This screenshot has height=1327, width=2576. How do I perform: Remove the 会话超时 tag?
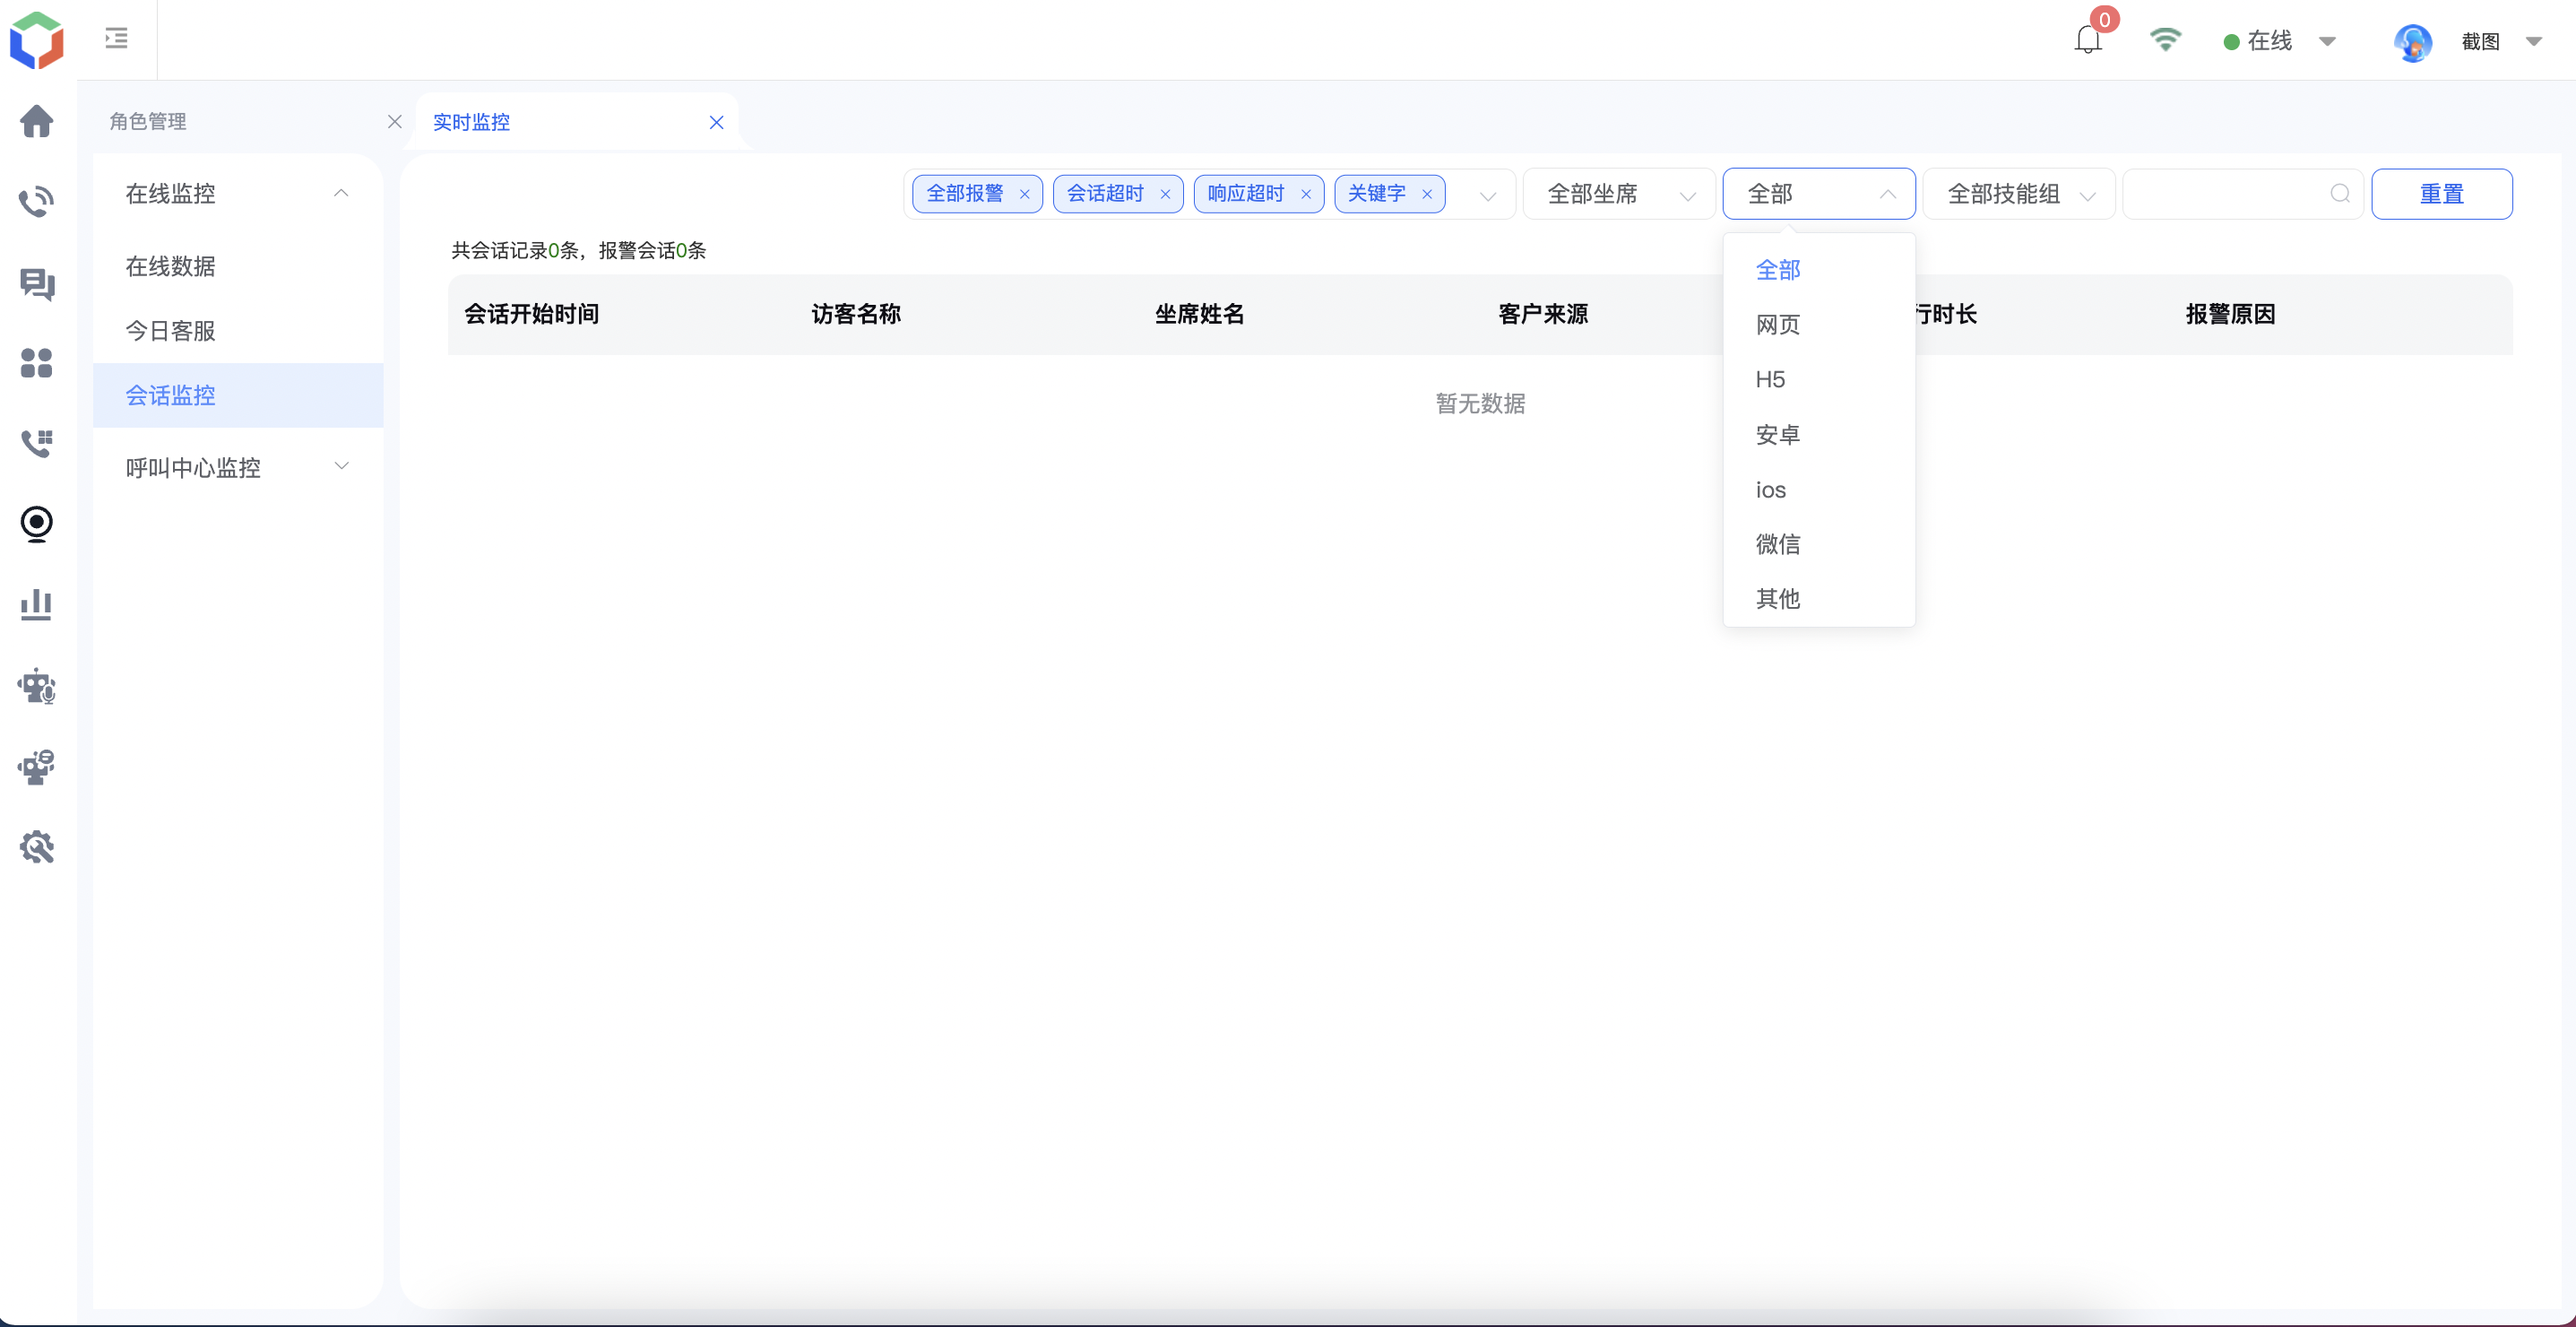point(1165,194)
